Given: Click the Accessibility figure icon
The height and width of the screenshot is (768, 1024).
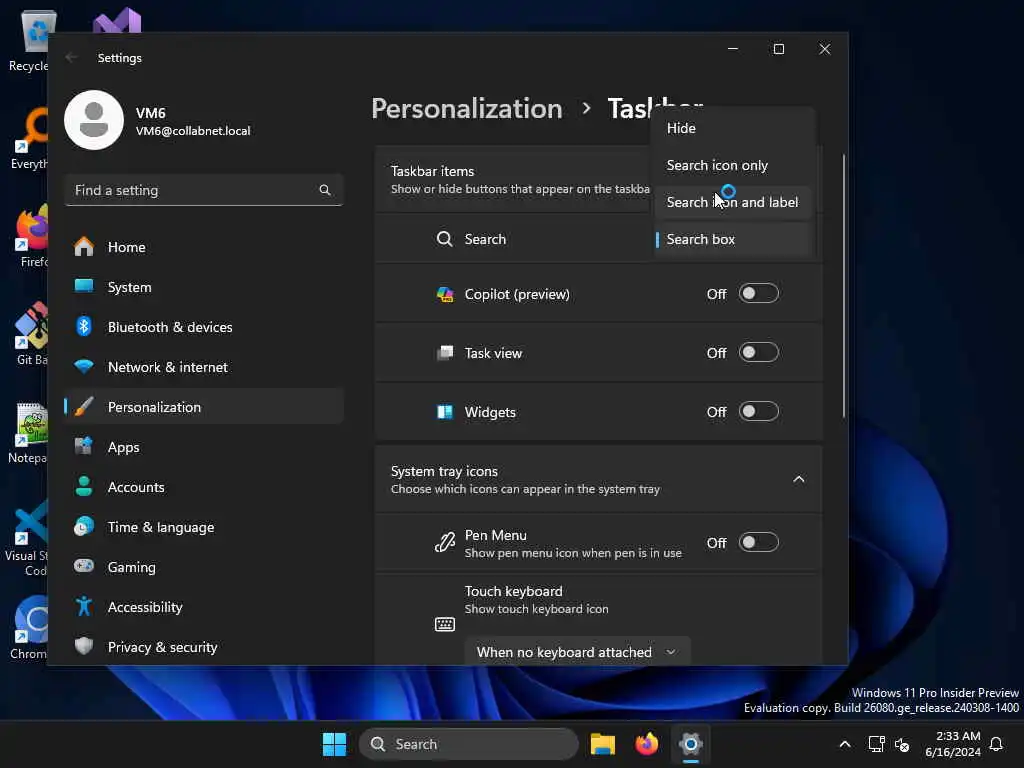Looking at the screenshot, I should (x=84, y=607).
